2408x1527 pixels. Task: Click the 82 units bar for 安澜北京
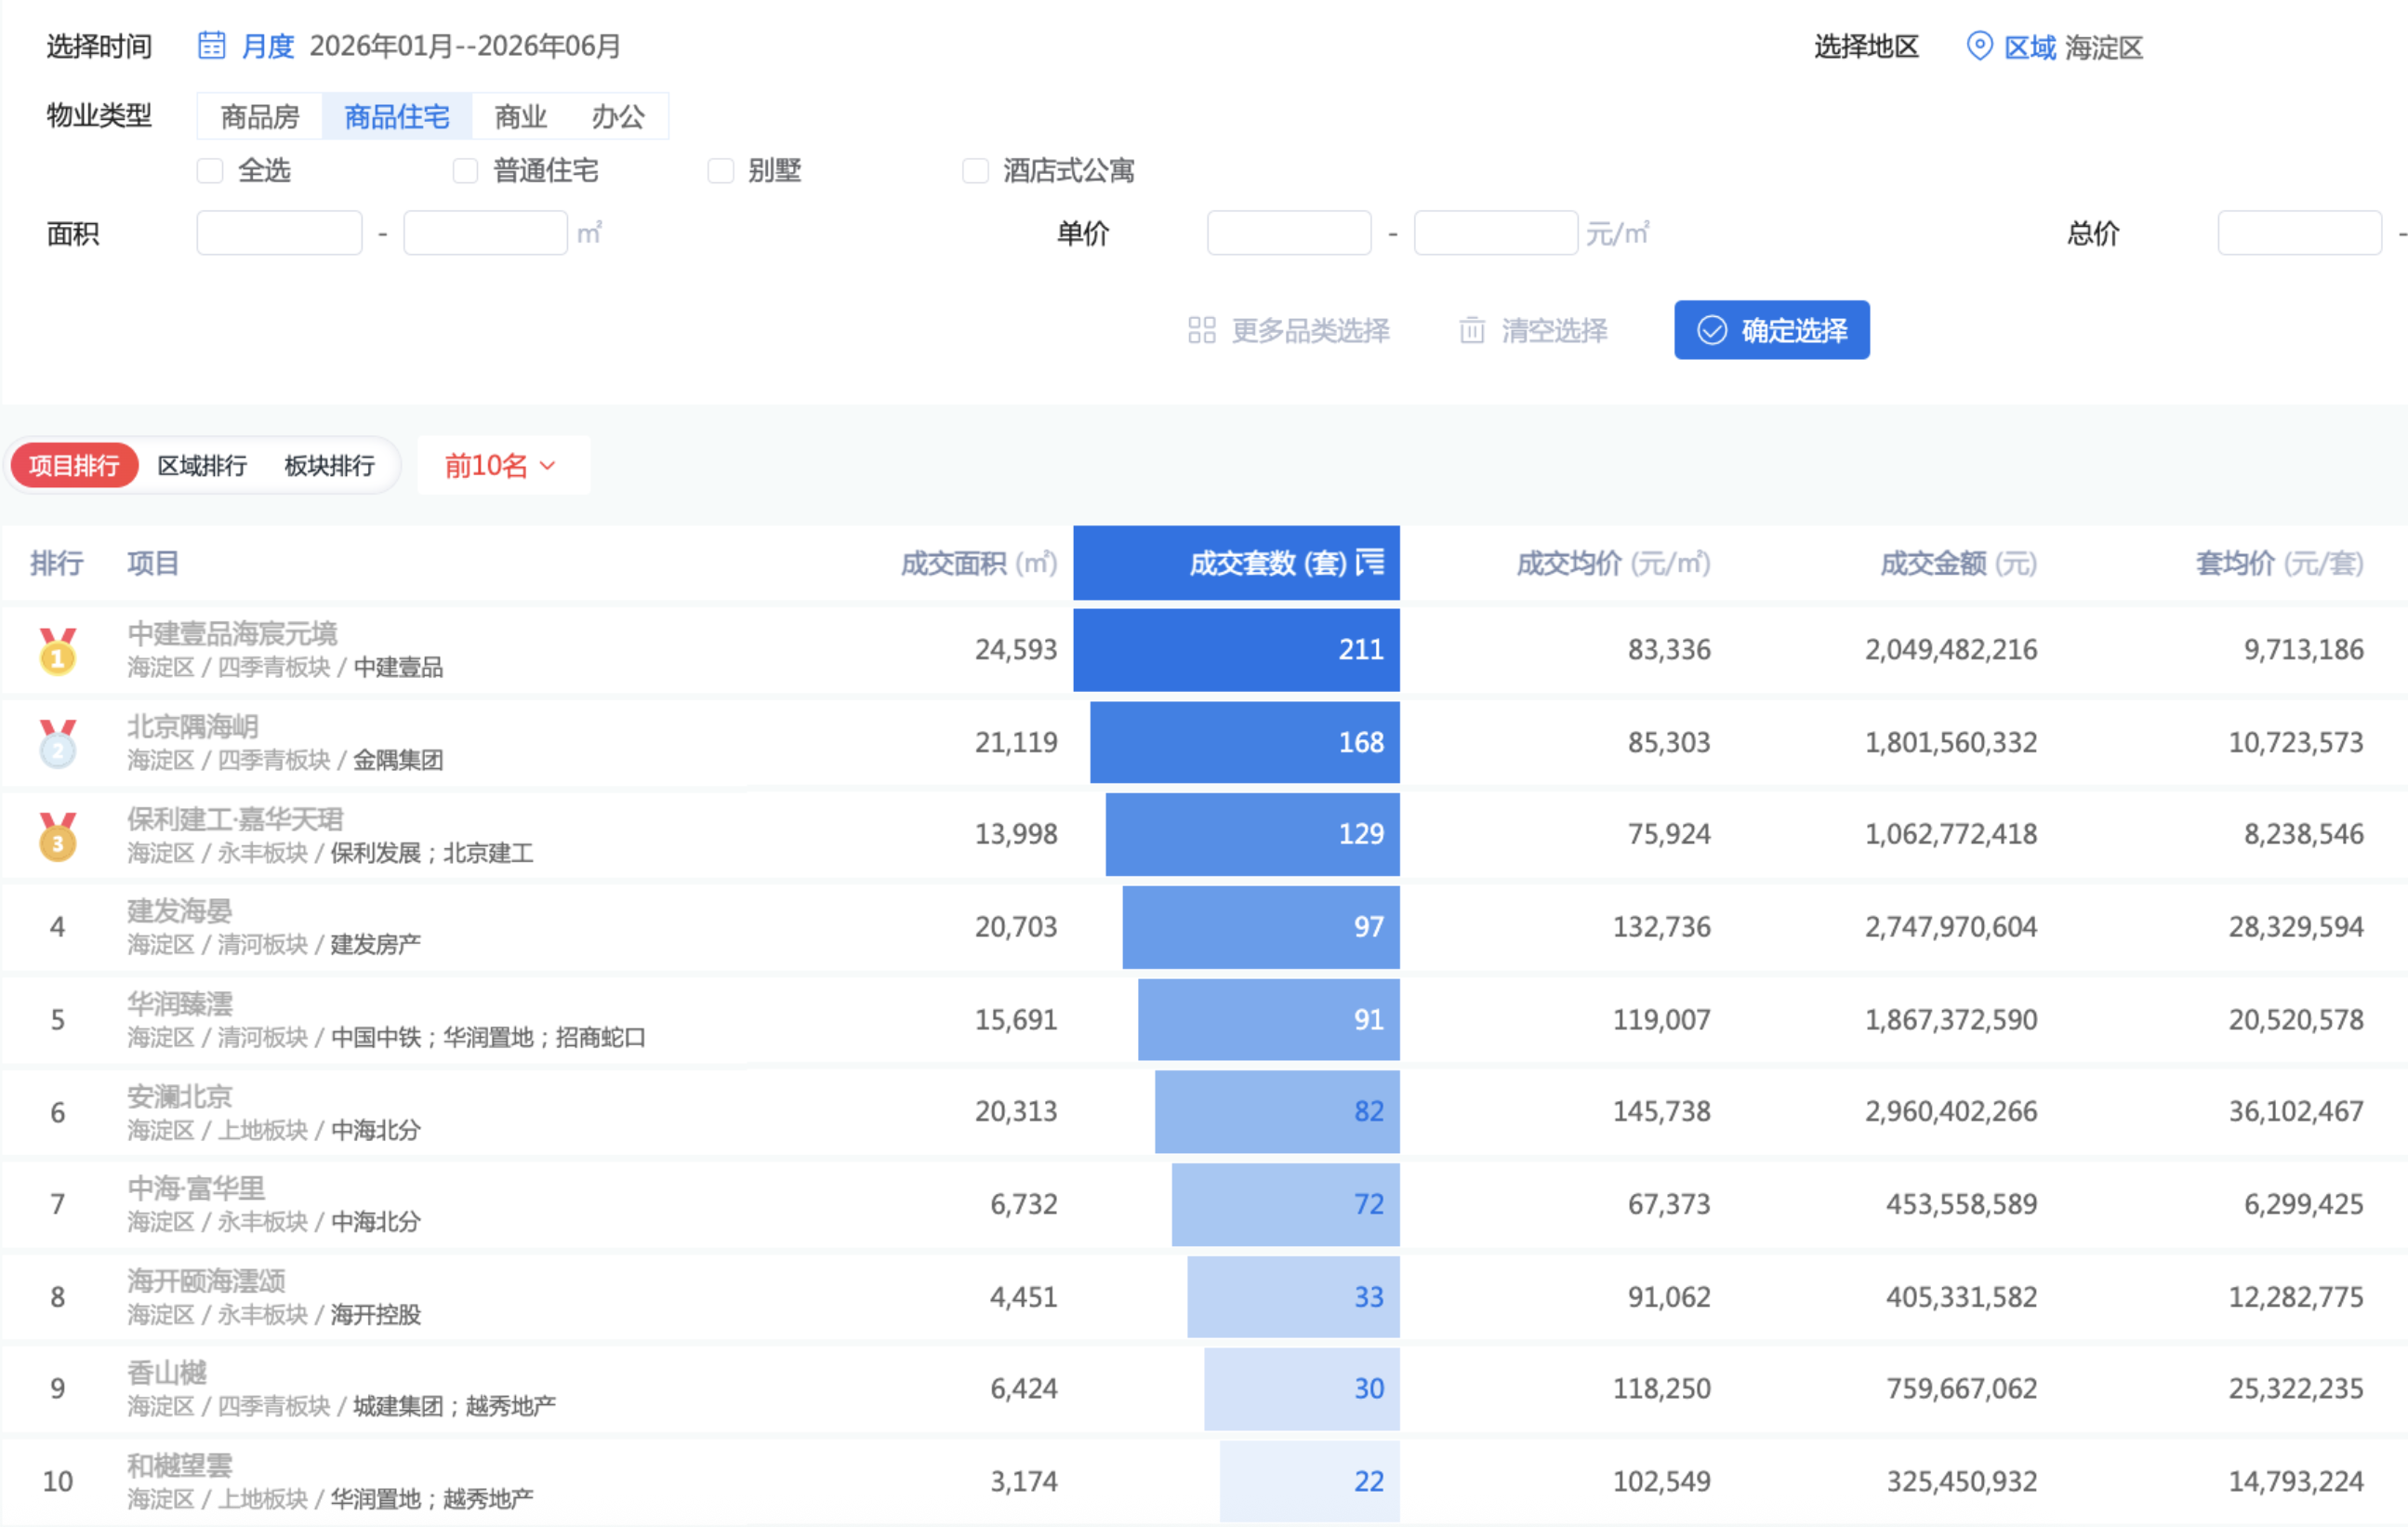click(1278, 1112)
